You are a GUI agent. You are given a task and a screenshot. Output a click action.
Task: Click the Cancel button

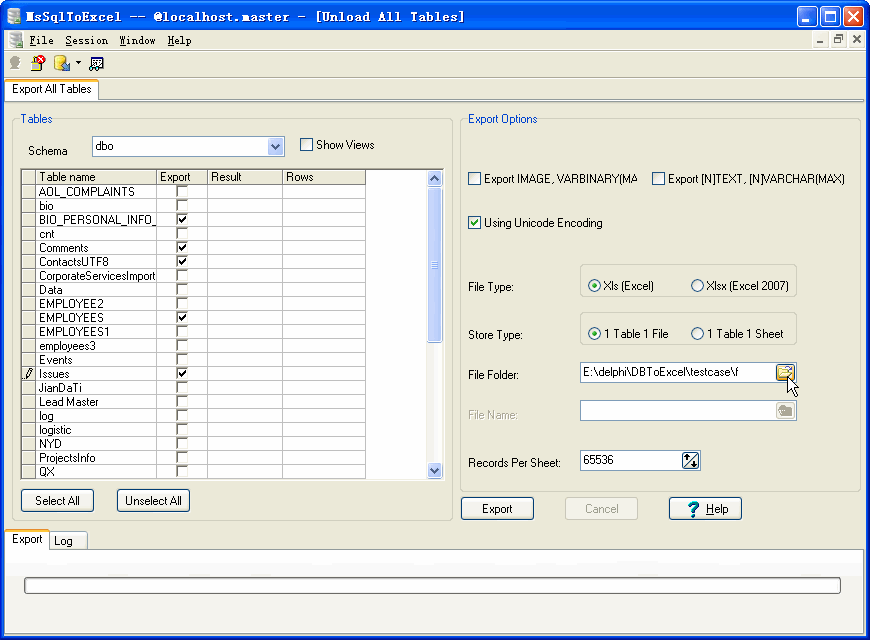pyautogui.click(x=601, y=509)
